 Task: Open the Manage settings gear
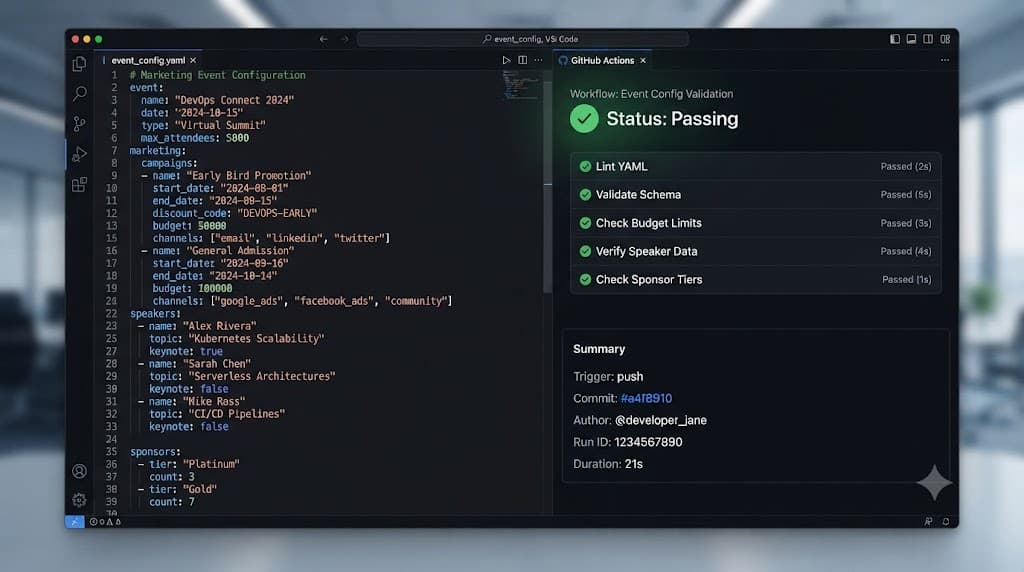(79, 500)
